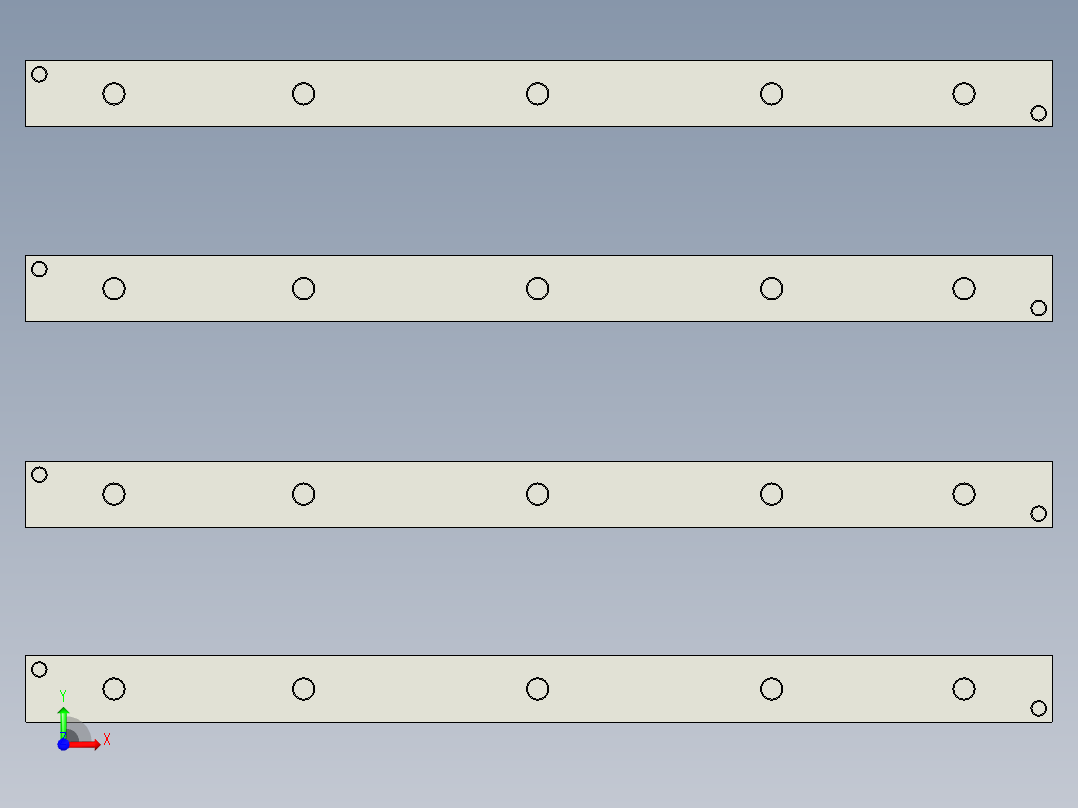This screenshot has height=808, width=1078.
Task: Select small bottom-right hole of second plate
Action: coord(1038,308)
